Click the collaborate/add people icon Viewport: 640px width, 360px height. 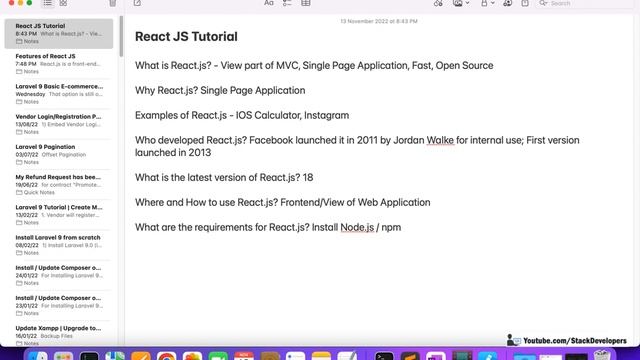pyautogui.click(x=507, y=3)
